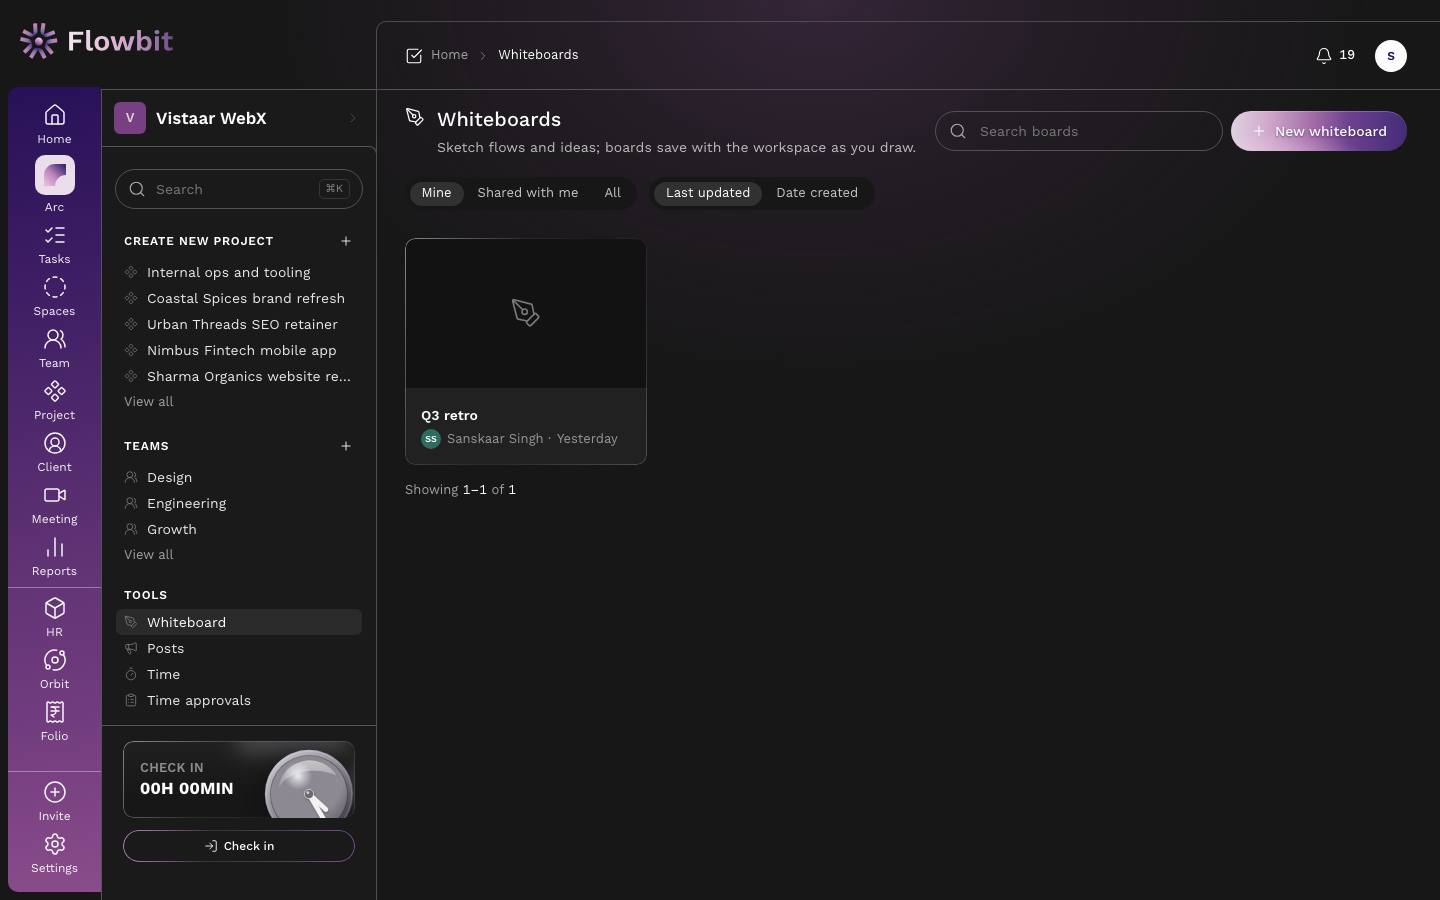This screenshot has width=1440, height=900.
Task: Focus the Search boards field
Action: [x=1079, y=131]
